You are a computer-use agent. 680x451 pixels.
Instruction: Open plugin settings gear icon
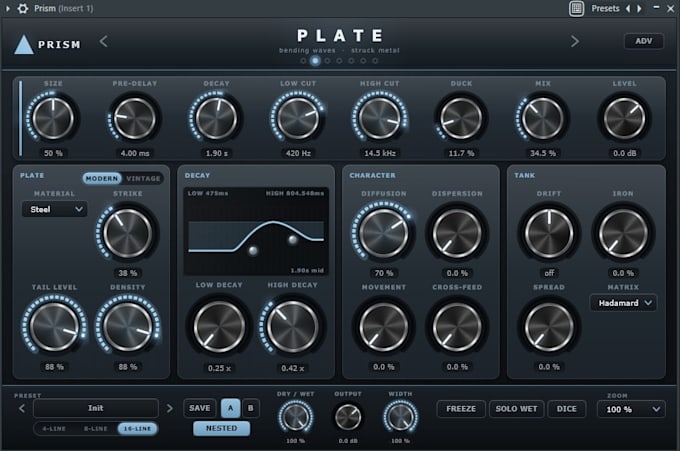point(23,8)
